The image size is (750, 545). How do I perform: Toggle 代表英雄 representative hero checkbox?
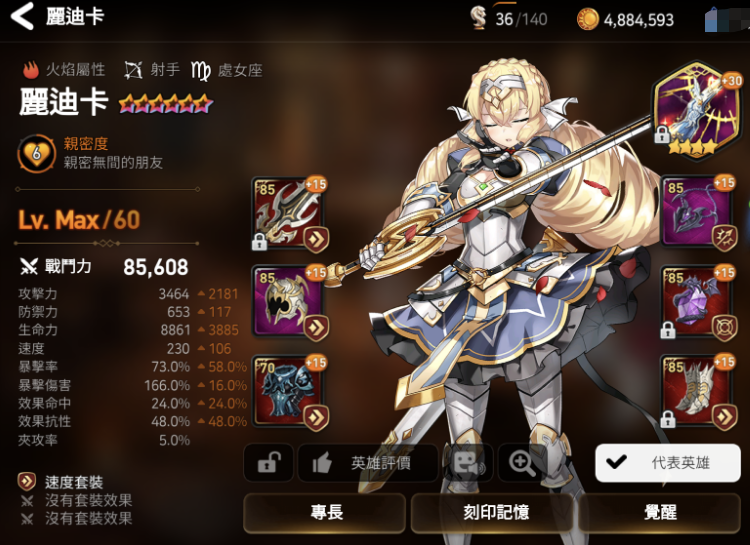[668, 463]
